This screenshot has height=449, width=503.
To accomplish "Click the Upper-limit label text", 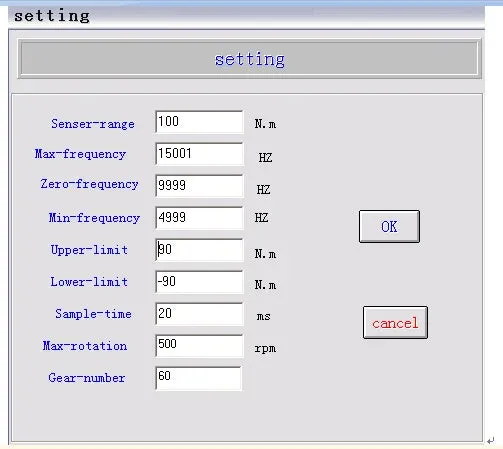I will pyautogui.click(x=89, y=250).
